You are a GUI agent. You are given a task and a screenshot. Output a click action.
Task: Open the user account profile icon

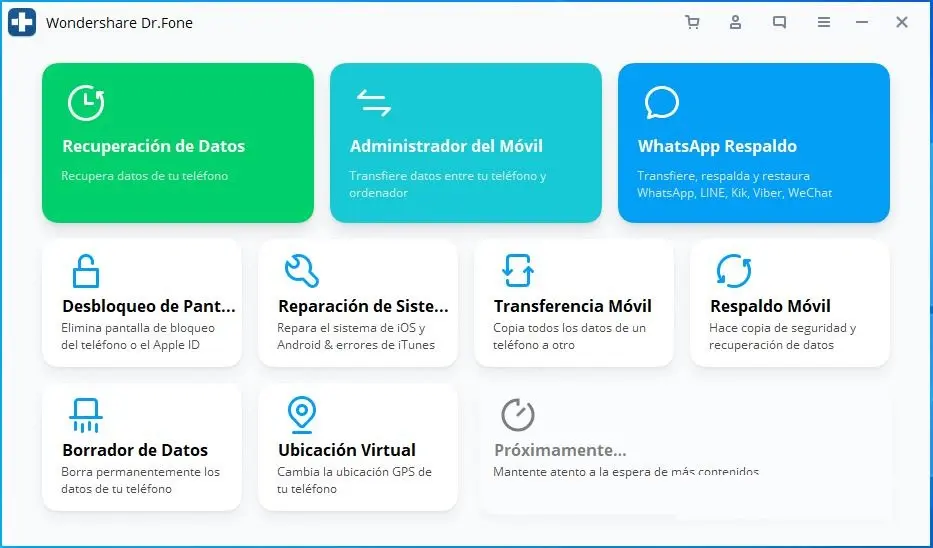point(735,22)
